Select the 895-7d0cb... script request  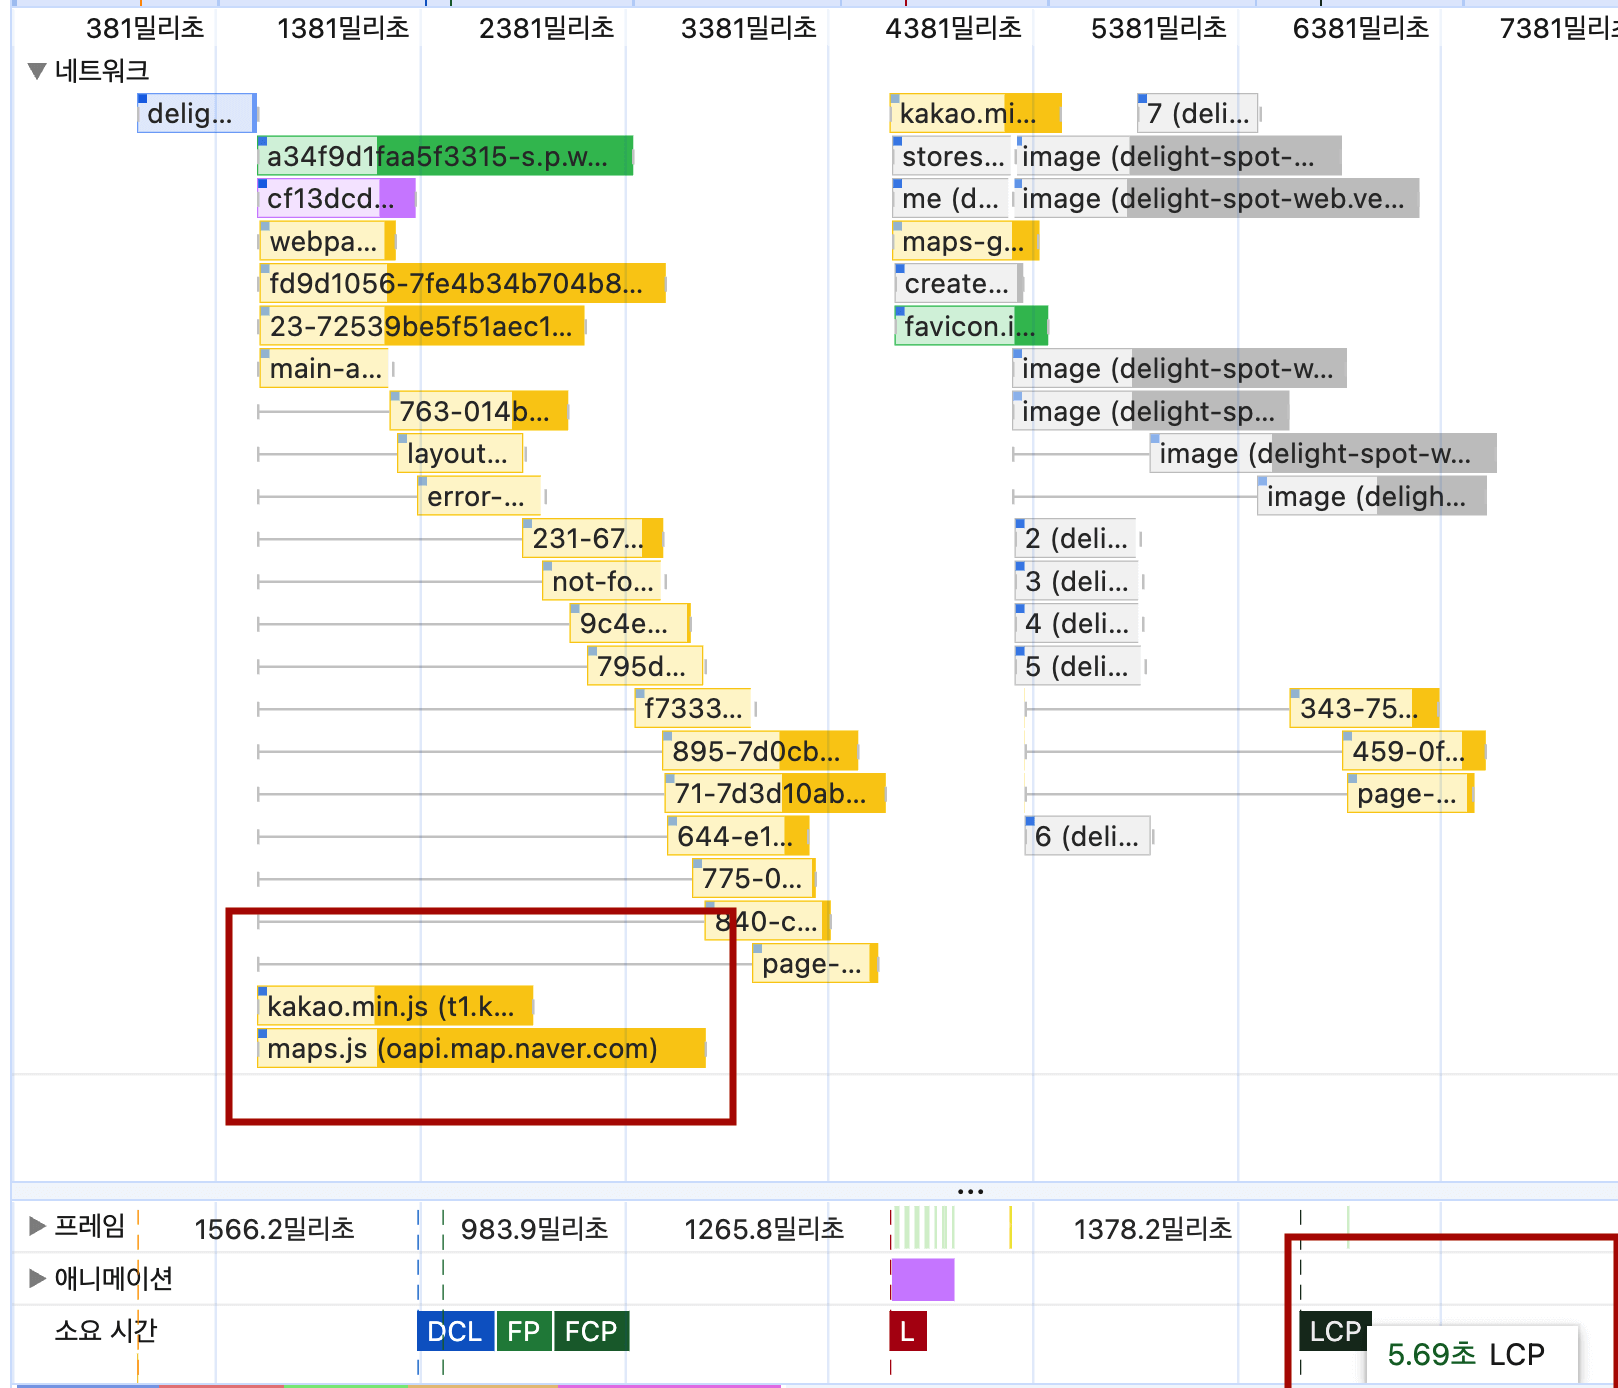(759, 751)
